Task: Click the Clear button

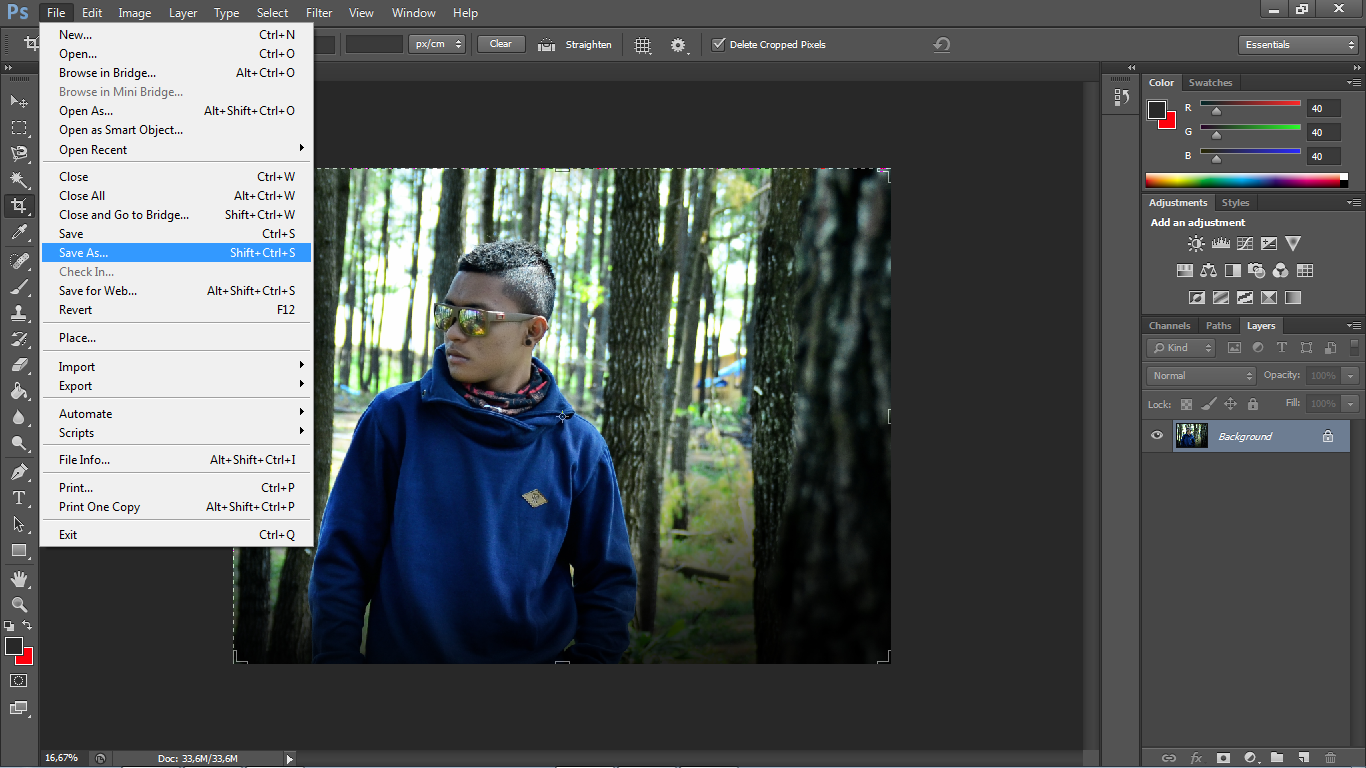Action: pyautogui.click(x=501, y=44)
